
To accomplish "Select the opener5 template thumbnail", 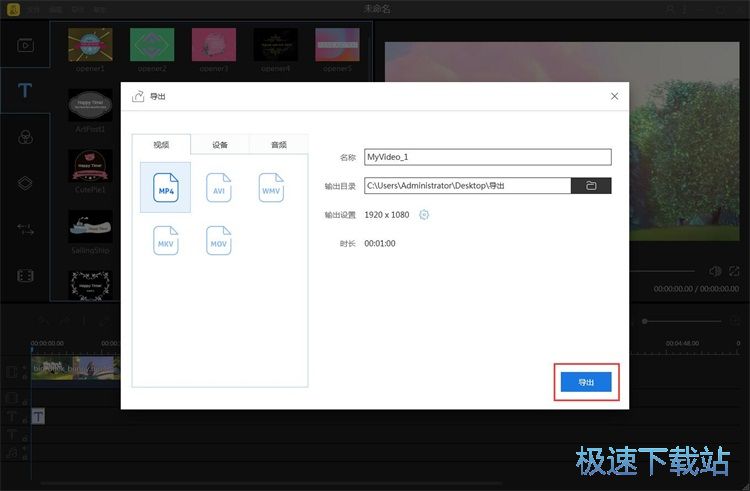I will click(337, 44).
